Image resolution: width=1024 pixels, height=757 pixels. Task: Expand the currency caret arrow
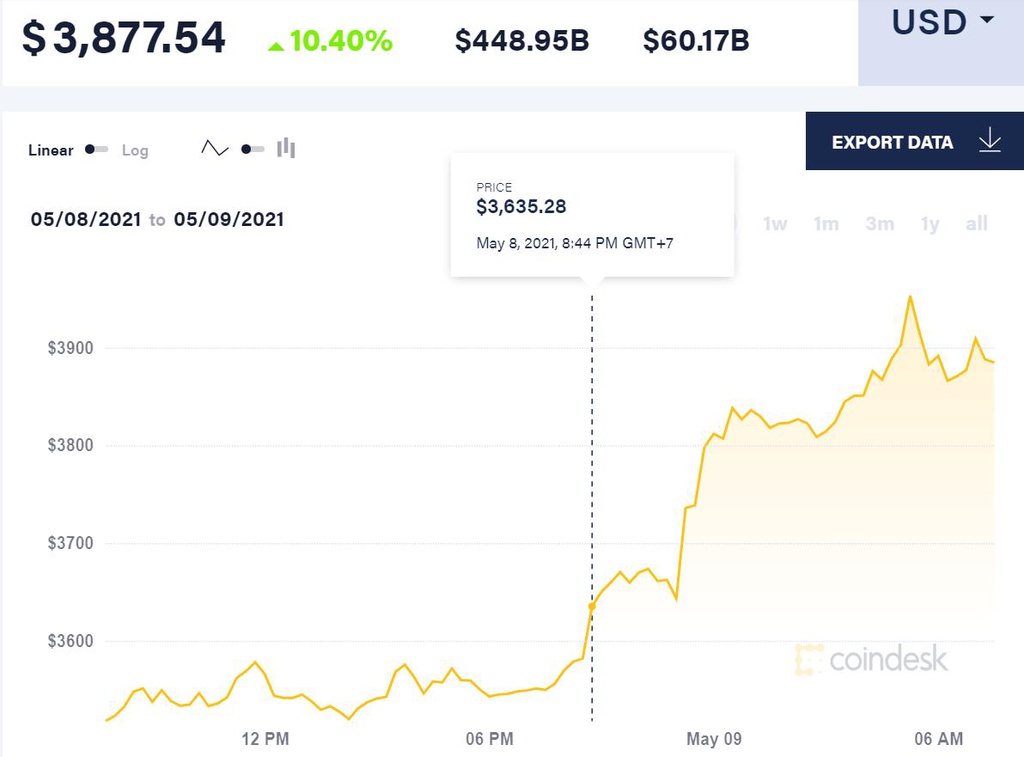click(987, 20)
